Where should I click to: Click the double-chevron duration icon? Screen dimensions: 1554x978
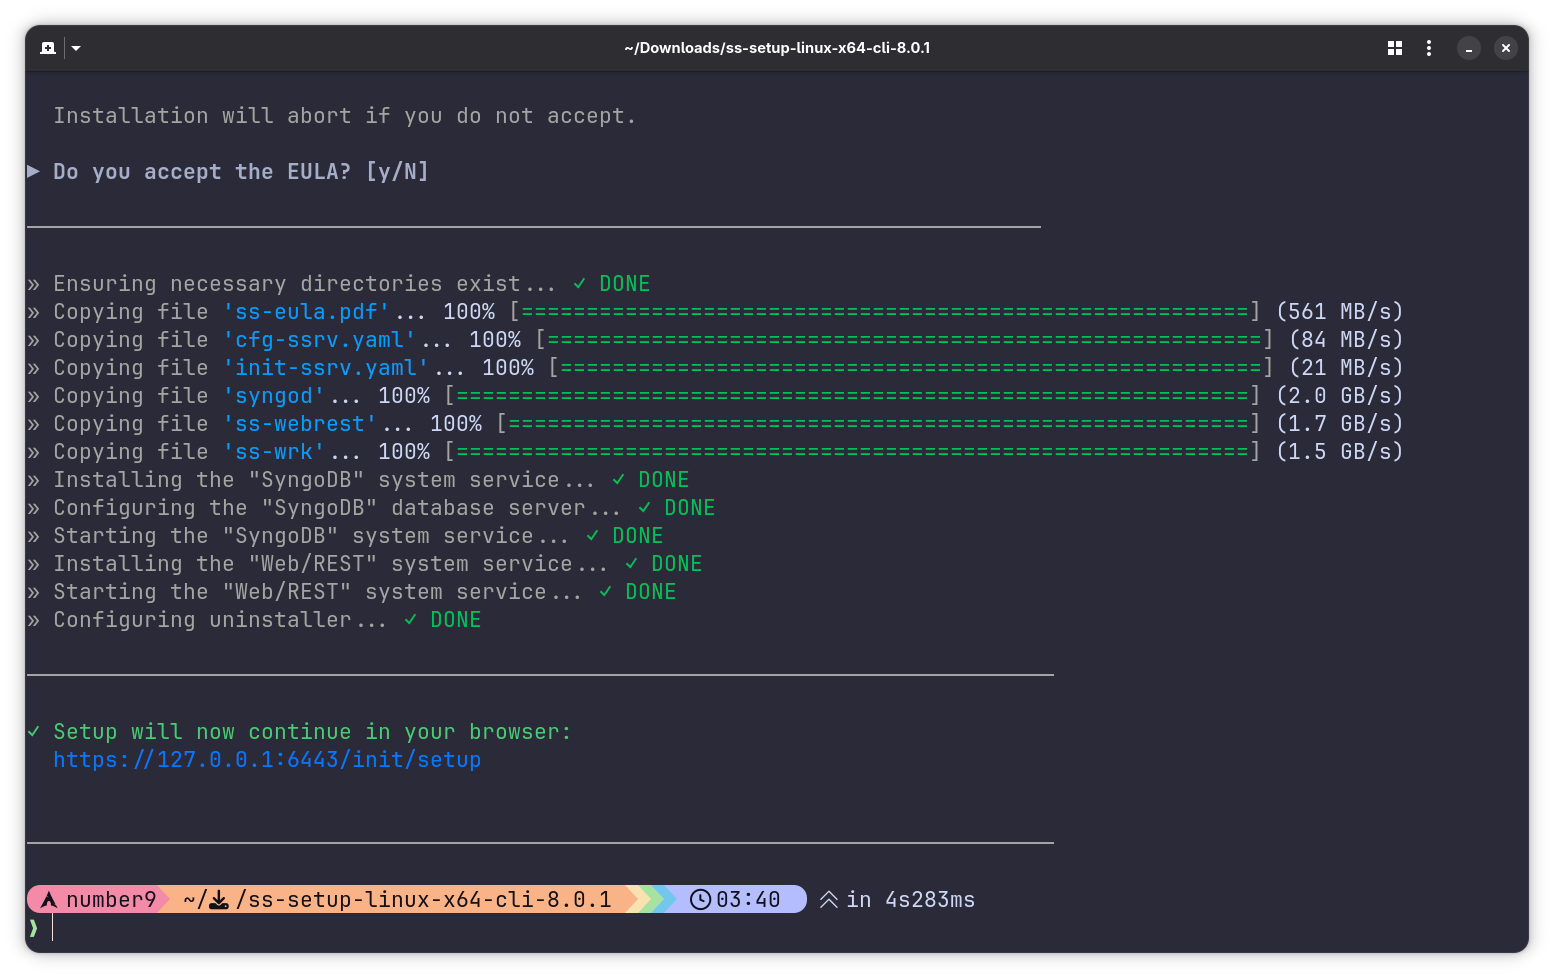[829, 900]
